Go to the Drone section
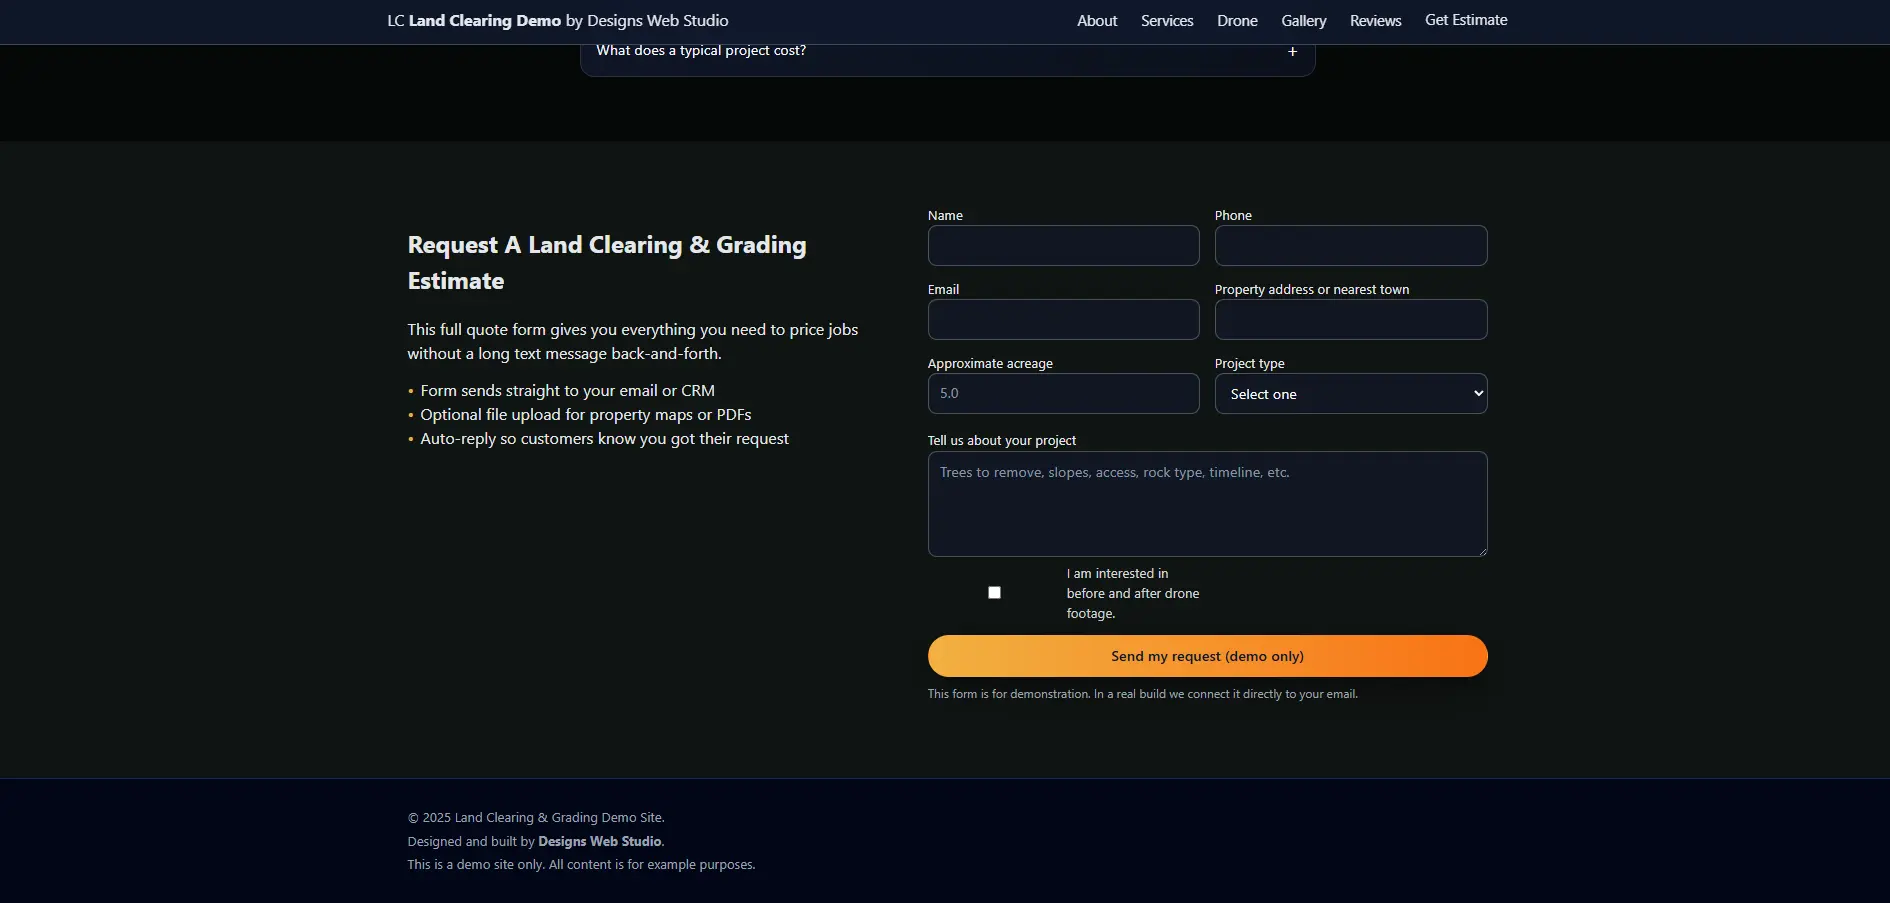The image size is (1890, 903). (1237, 20)
